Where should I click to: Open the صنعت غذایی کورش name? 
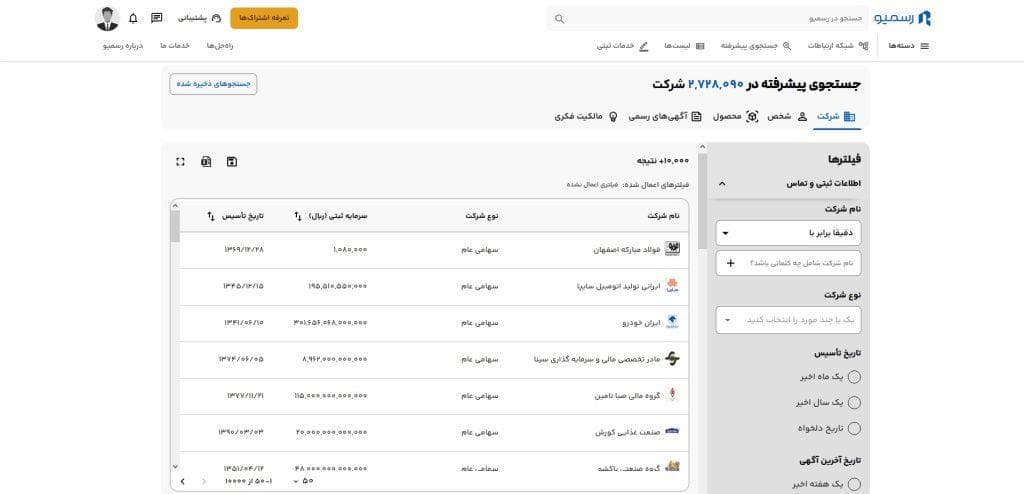628,433
